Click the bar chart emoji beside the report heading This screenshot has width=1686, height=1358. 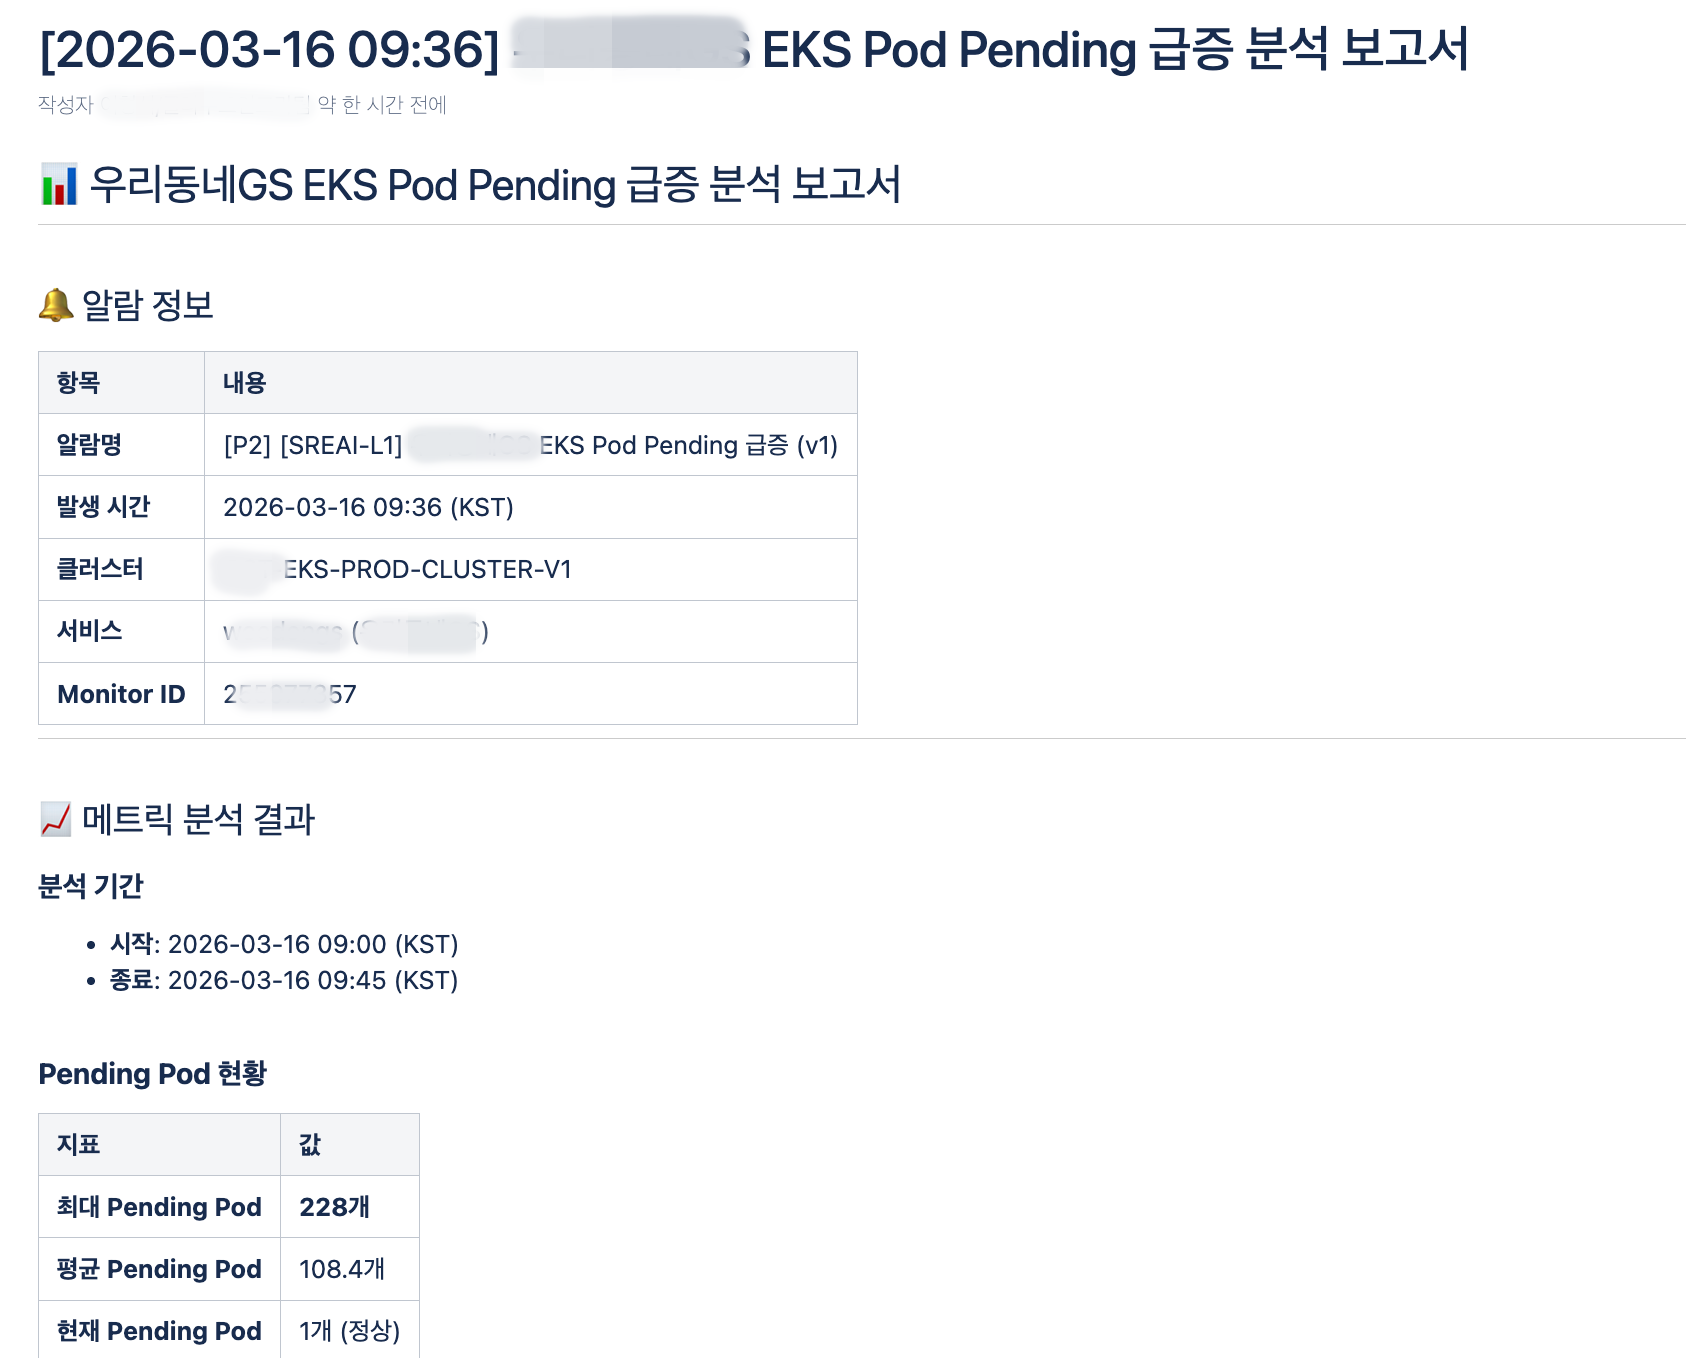[x=59, y=186]
